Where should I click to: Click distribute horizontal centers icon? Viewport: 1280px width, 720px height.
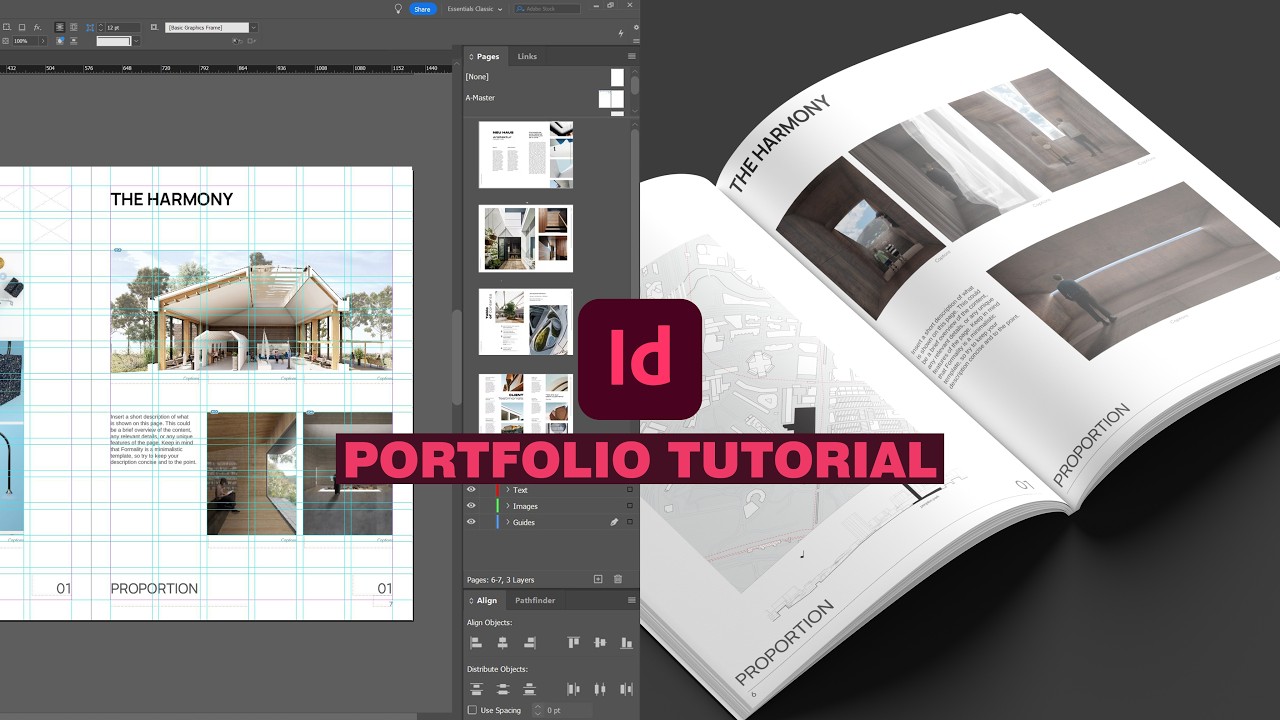[600, 689]
